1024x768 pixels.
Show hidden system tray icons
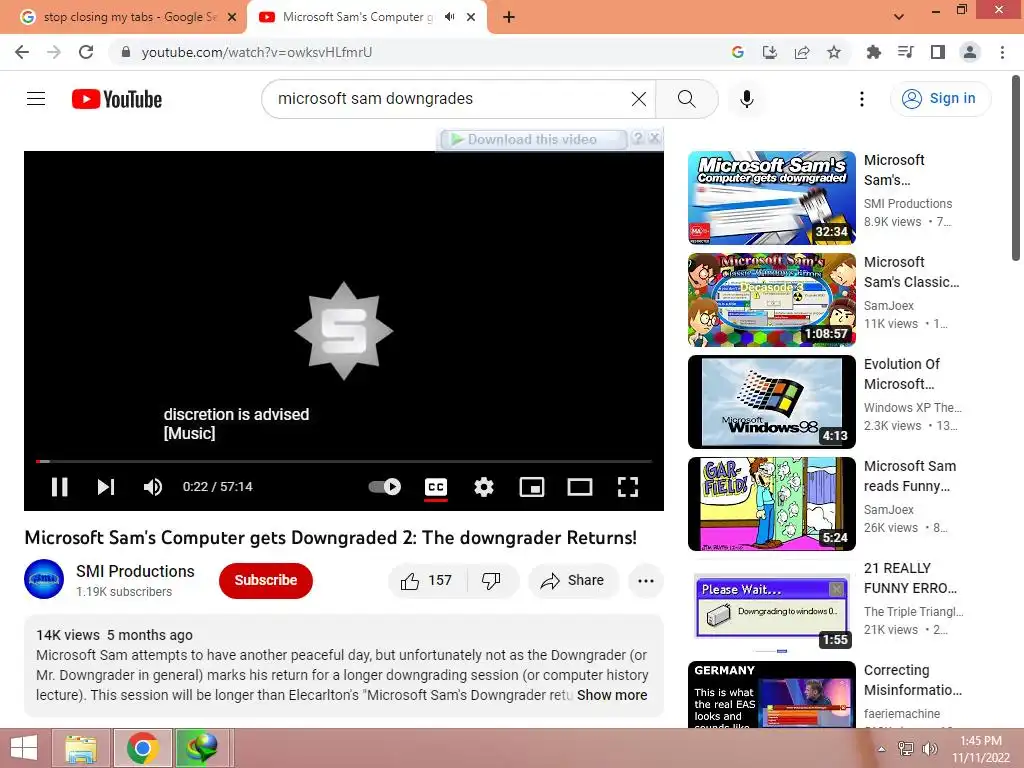tap(882, 749)
